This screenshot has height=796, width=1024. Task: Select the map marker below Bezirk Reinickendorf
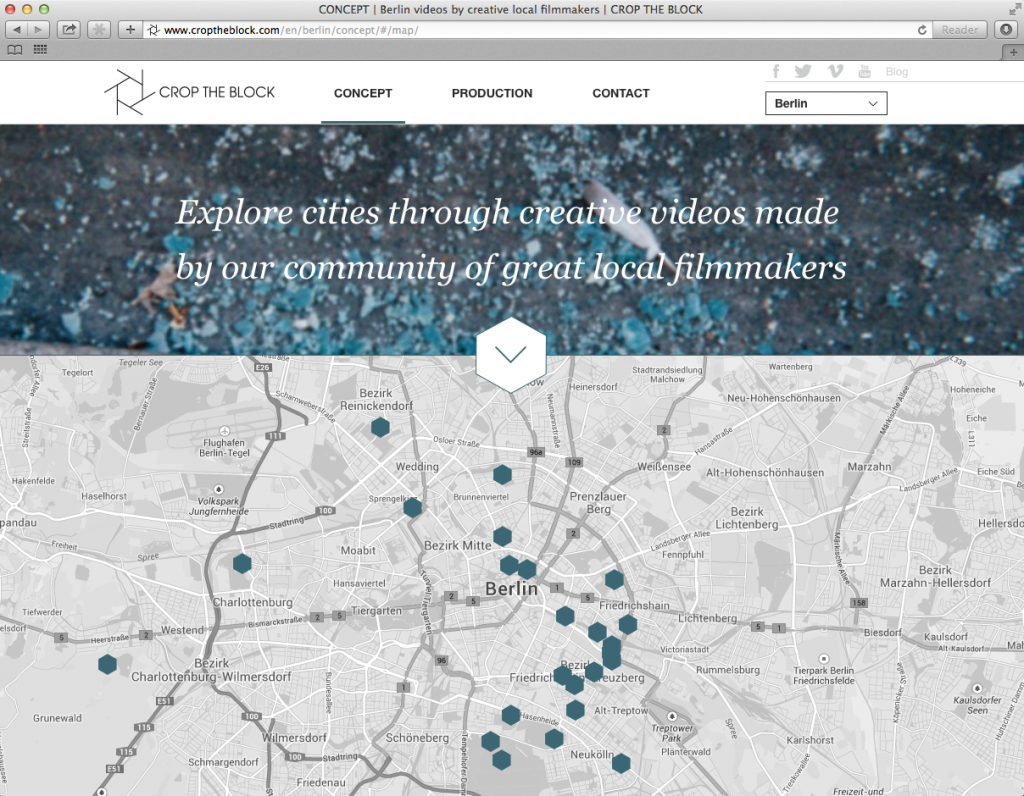coord(380,427)
